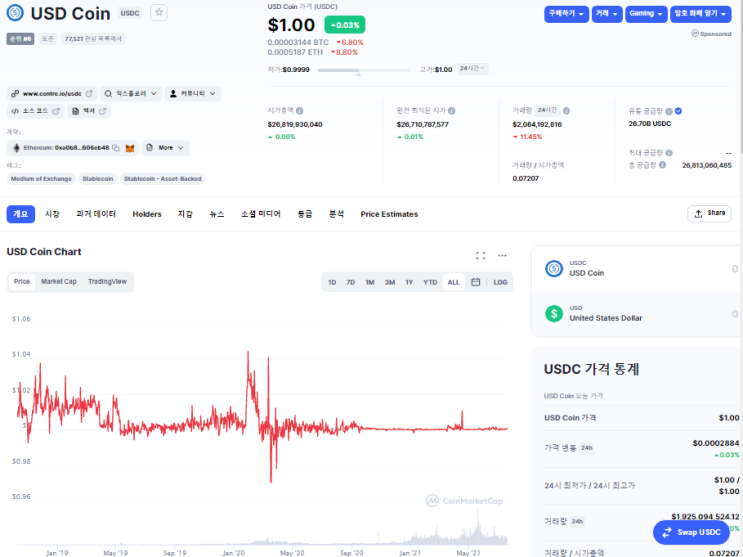The width and height of the screenshot is (743, 557).
Task: Click the USD Coin logo icon
Action: click(15, 13)
